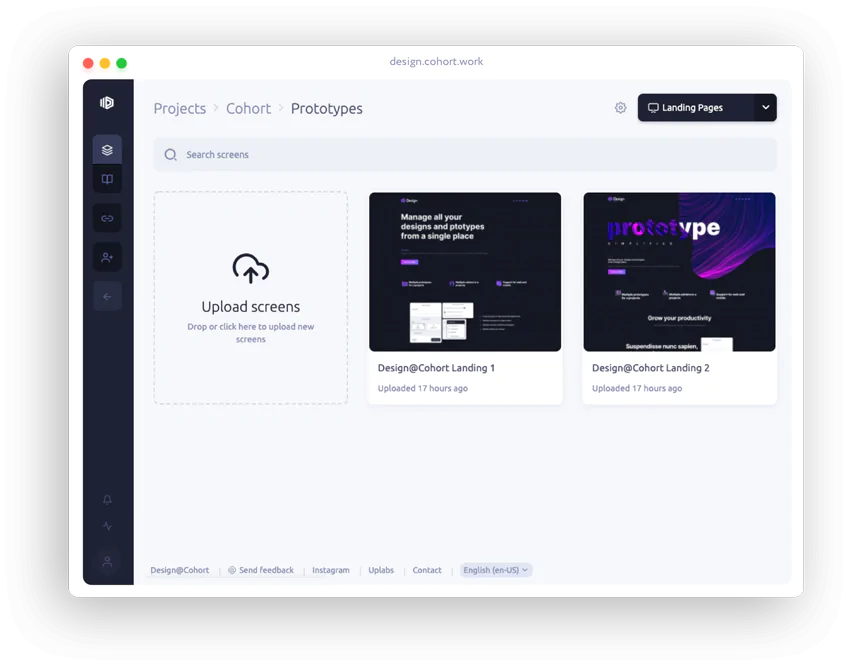850x666 pixels.
Task: Open the English (en-US) language dropdown
Action: coord(496,570)
